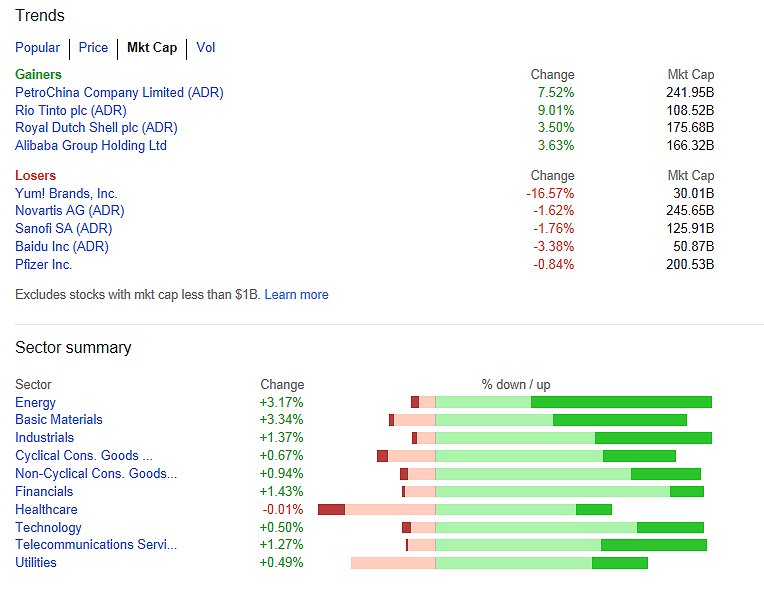This screenshot has width=764, height=598.
Task: Click the Utilities down/up percentage bar
Action: [x=499, y=563]
